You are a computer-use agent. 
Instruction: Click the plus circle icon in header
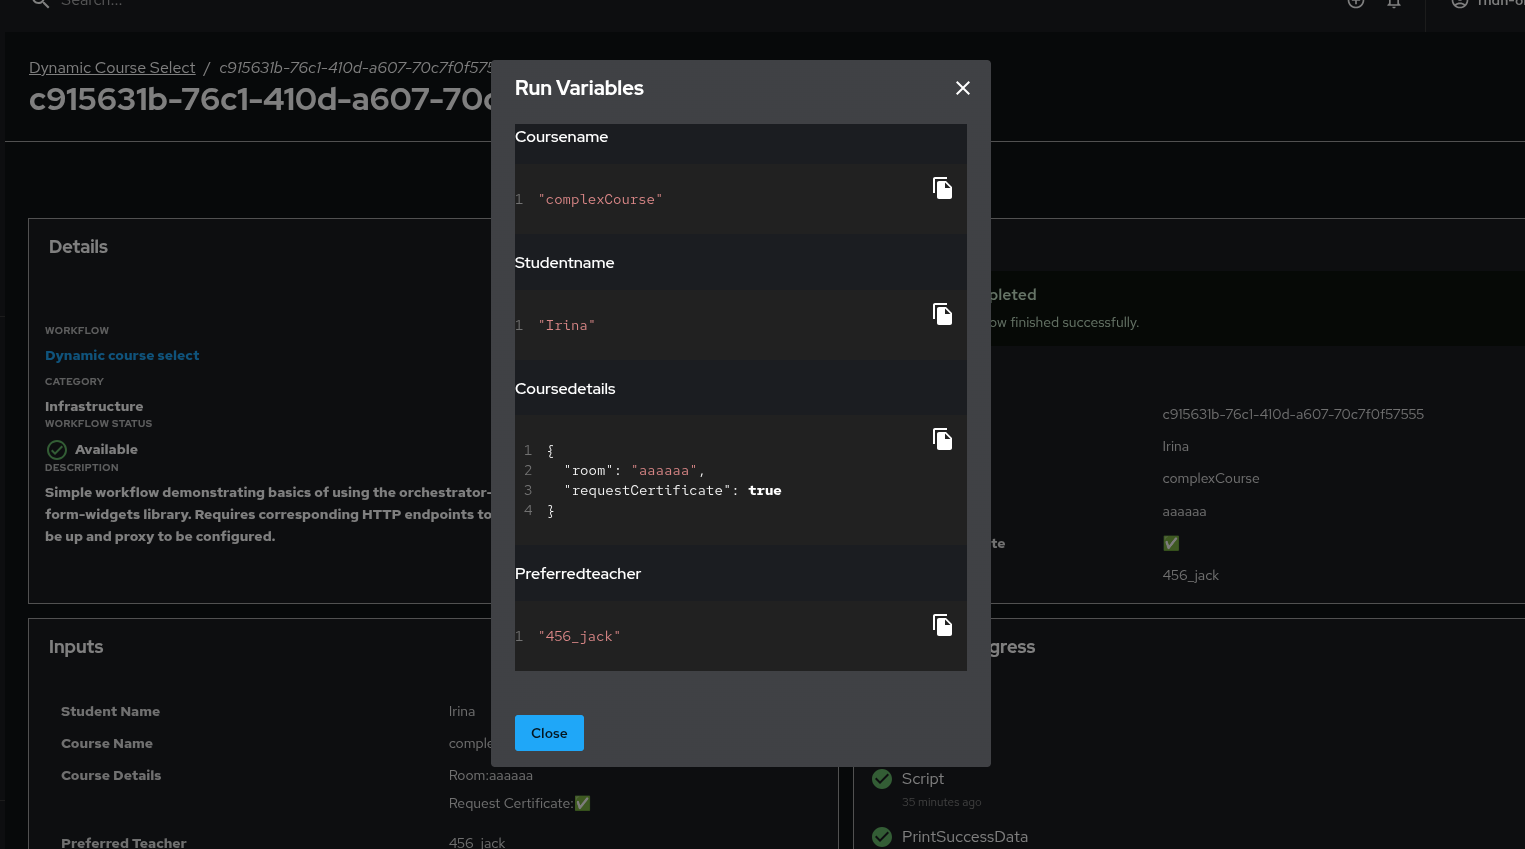click(x=1356, y=3)
